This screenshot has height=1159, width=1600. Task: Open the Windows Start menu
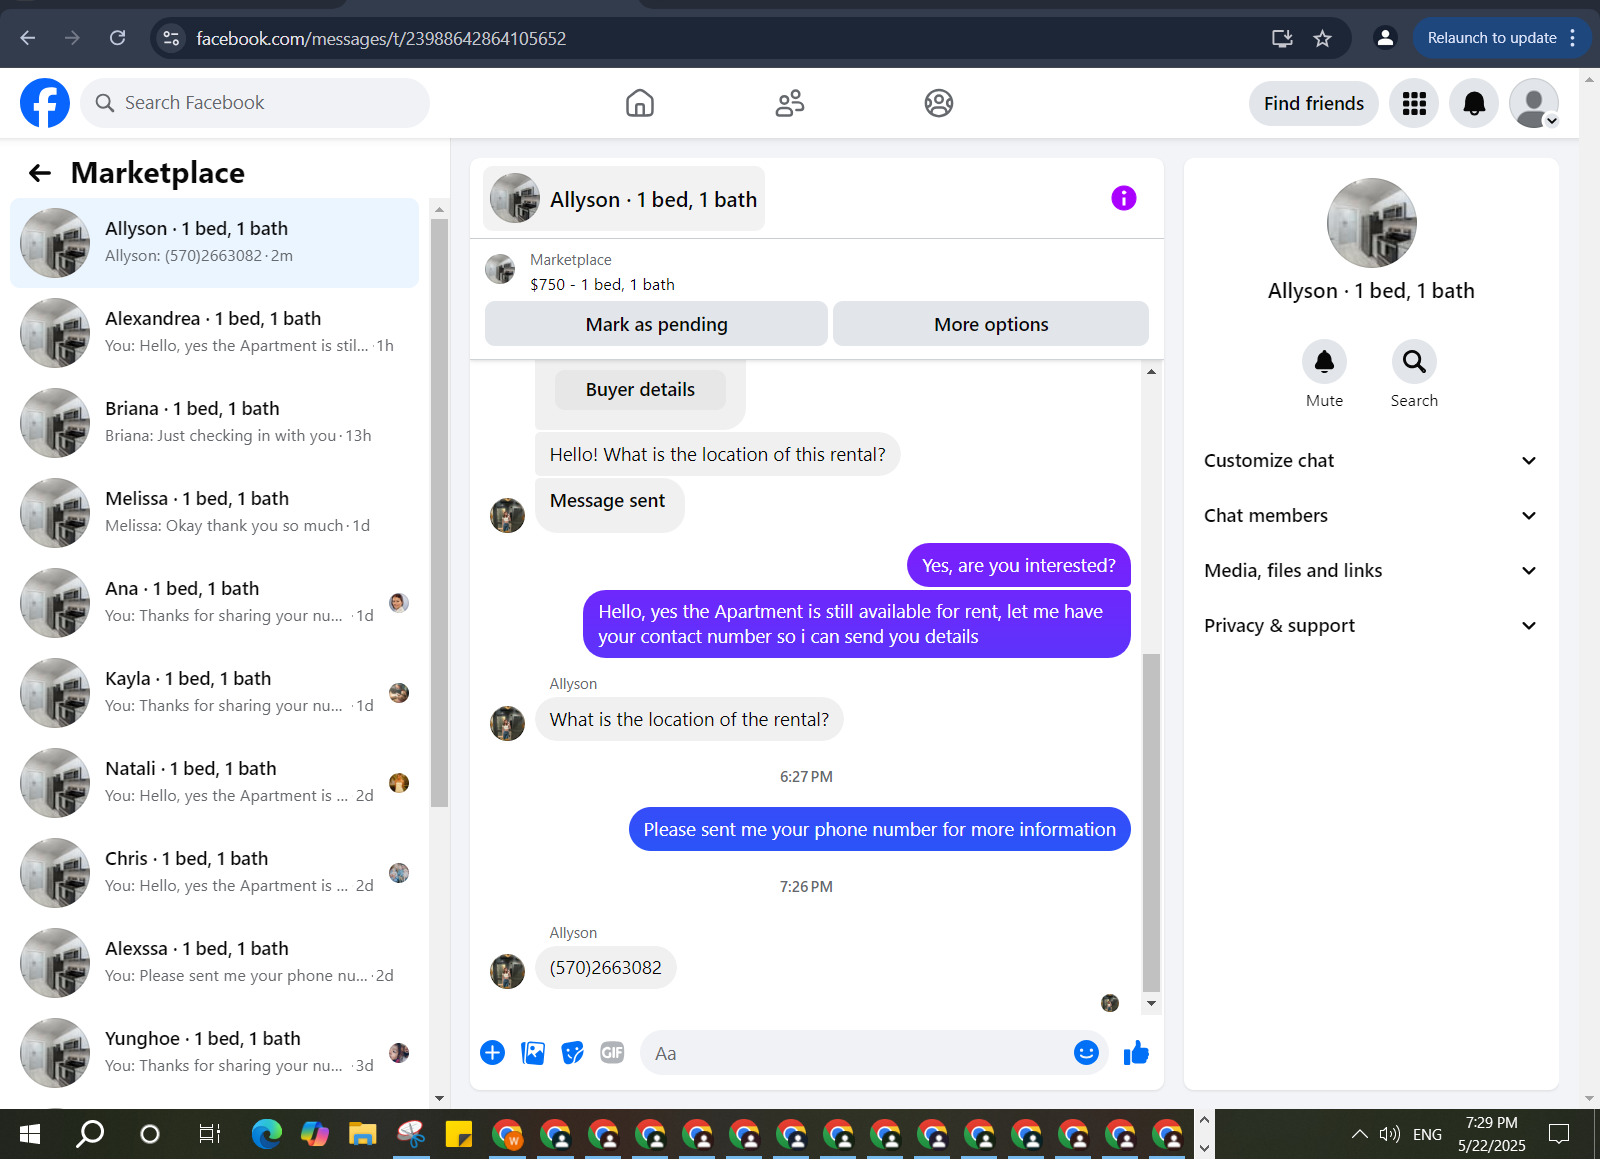pyautogui.click(x=30, y=1134)
